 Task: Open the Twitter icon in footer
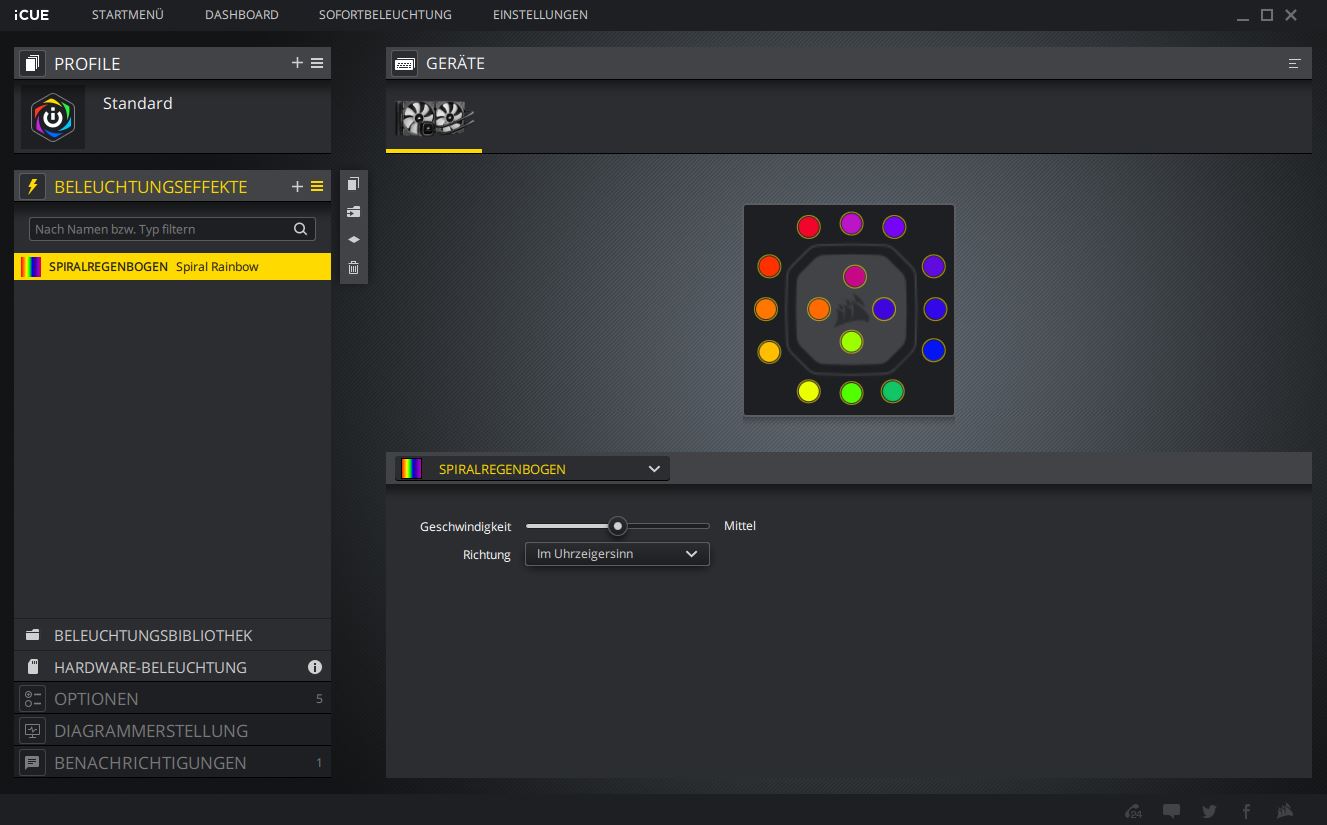point(1209,811)
